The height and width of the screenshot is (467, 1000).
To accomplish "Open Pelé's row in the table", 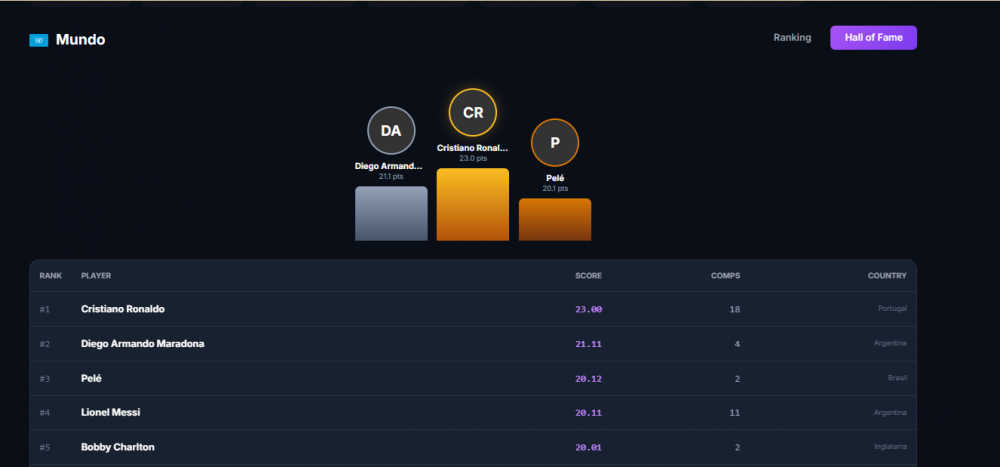I will click(473, 378).
